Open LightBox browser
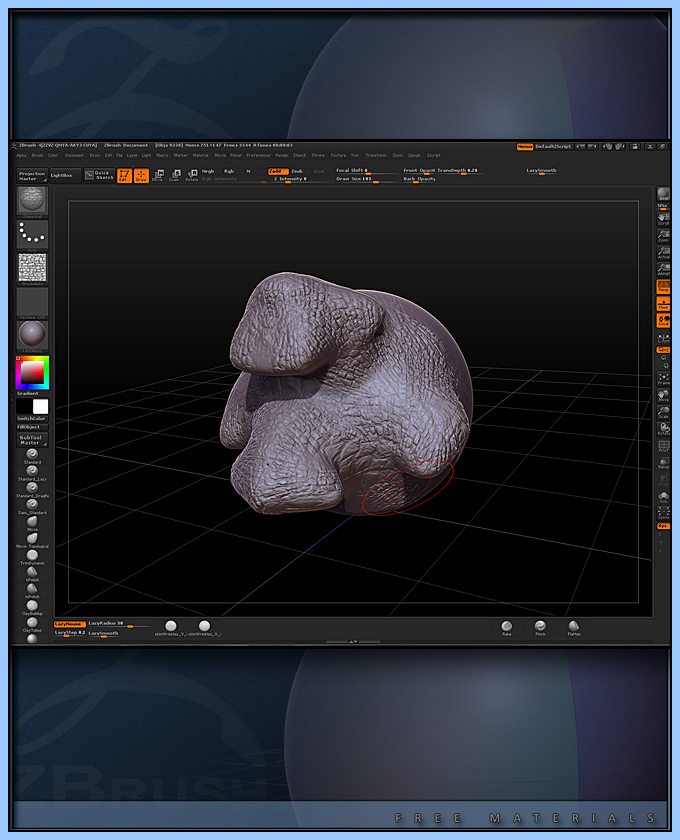This screenshot has height=840, width=680. click(65, 176)
